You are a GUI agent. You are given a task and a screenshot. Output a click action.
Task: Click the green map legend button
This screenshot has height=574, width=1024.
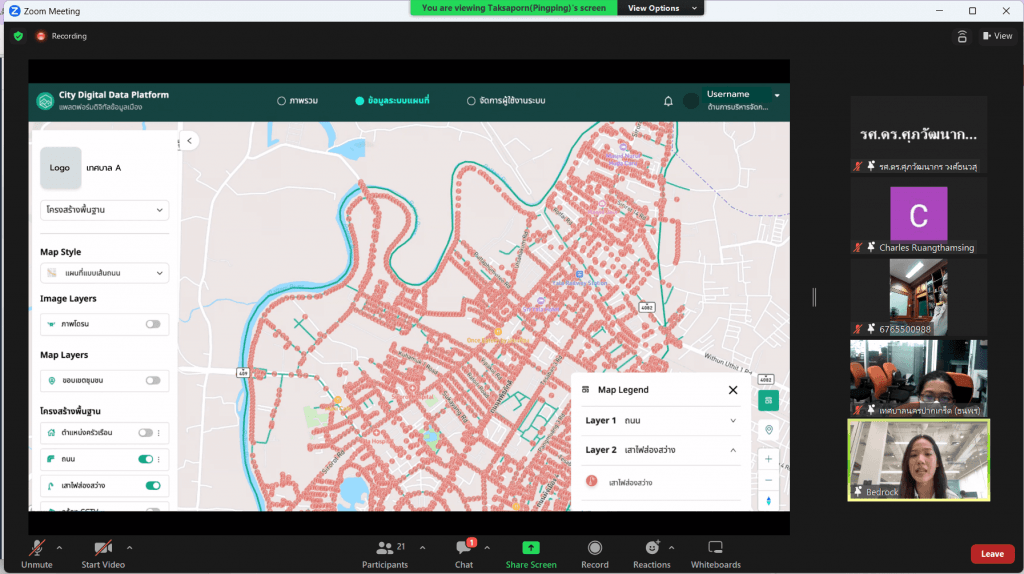point(769,400)
